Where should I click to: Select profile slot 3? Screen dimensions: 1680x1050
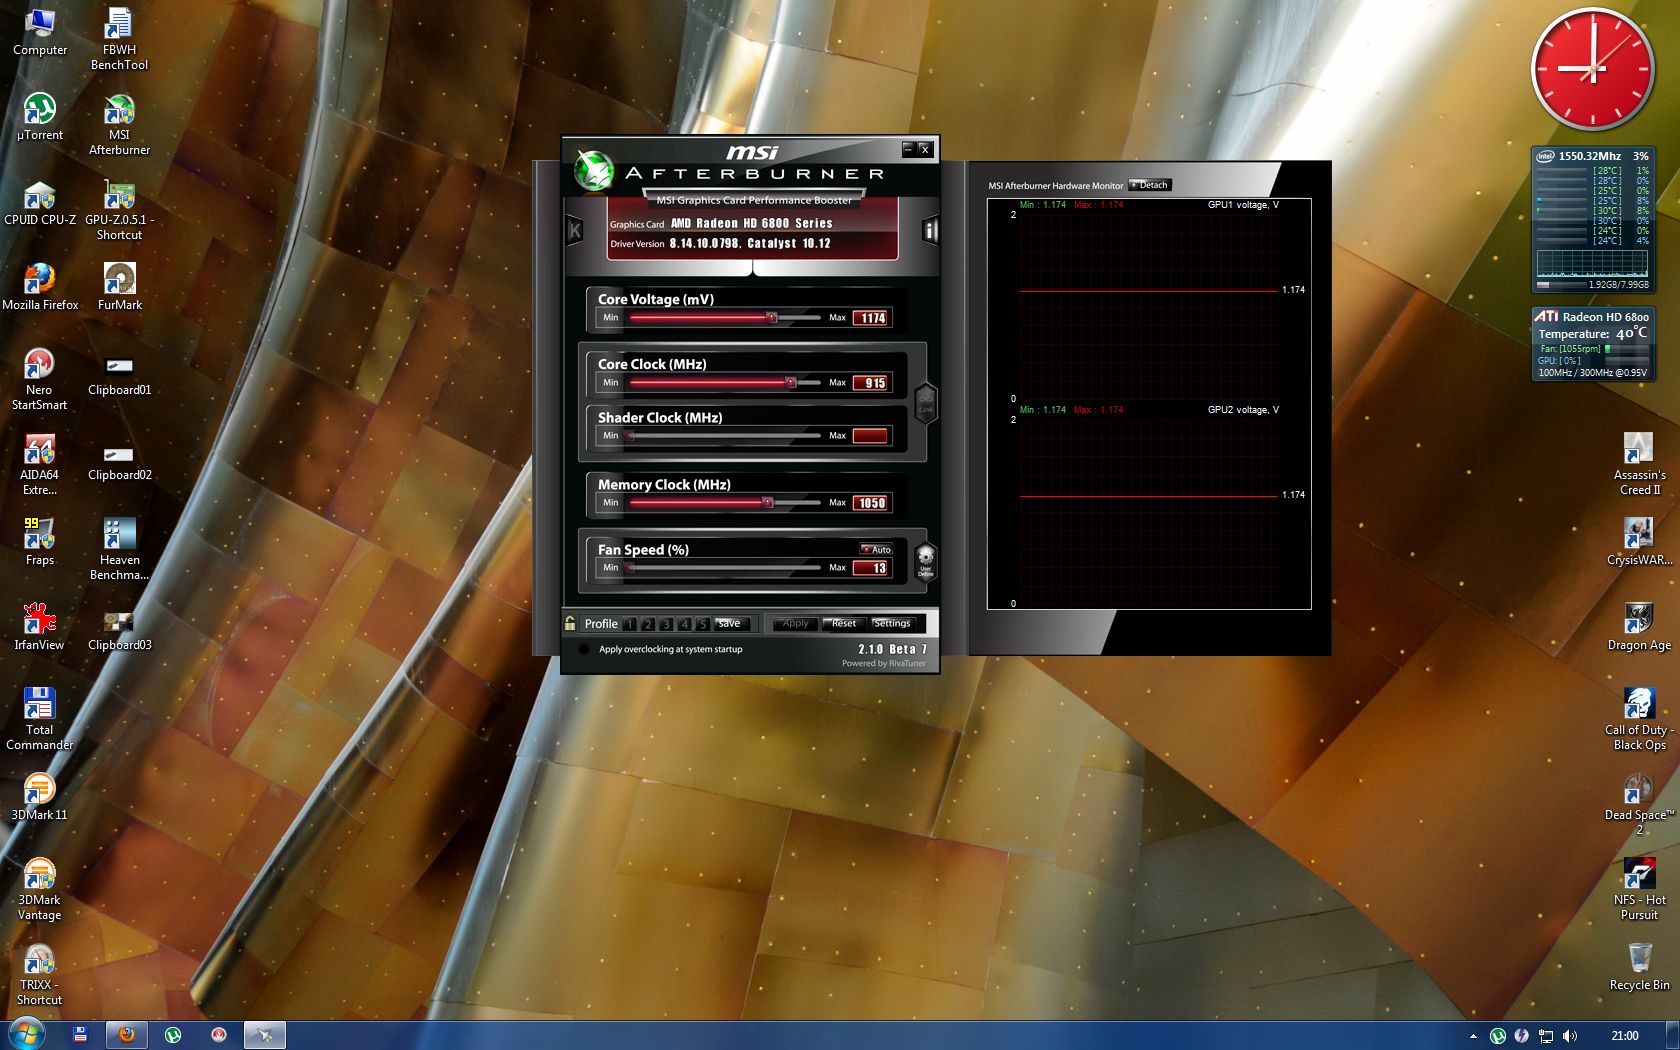coord(666,624)
